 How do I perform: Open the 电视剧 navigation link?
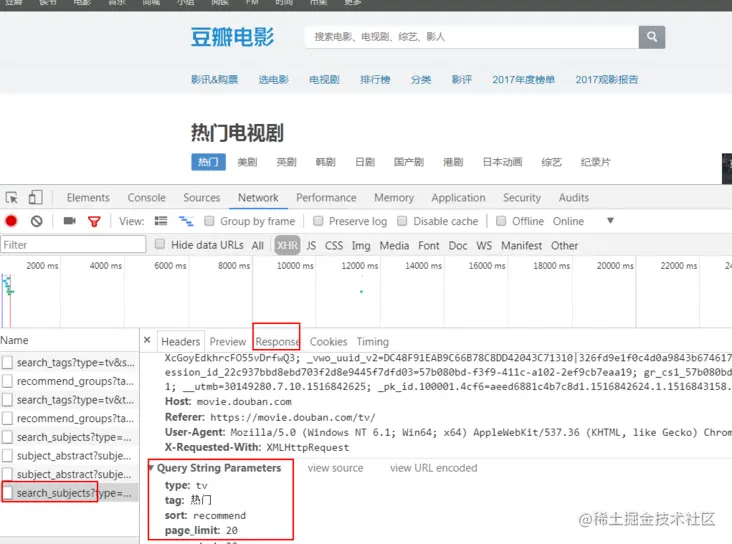[324, 79]
